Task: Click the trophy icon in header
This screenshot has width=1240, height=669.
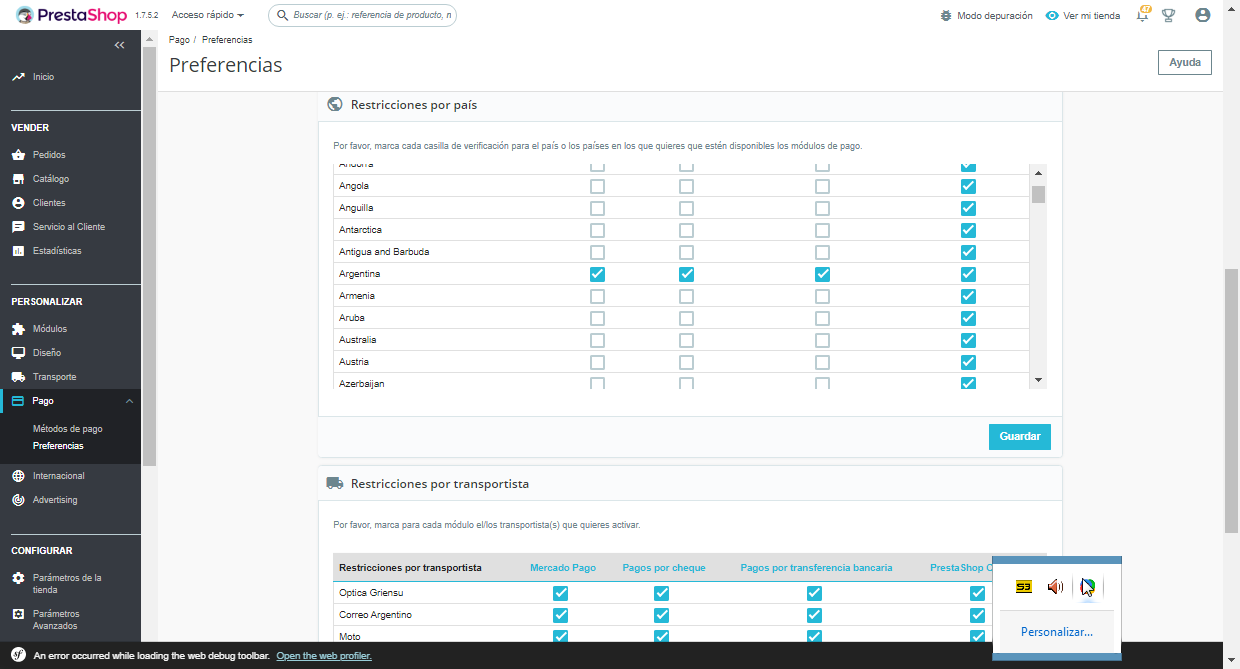Action: [1168, 16]
